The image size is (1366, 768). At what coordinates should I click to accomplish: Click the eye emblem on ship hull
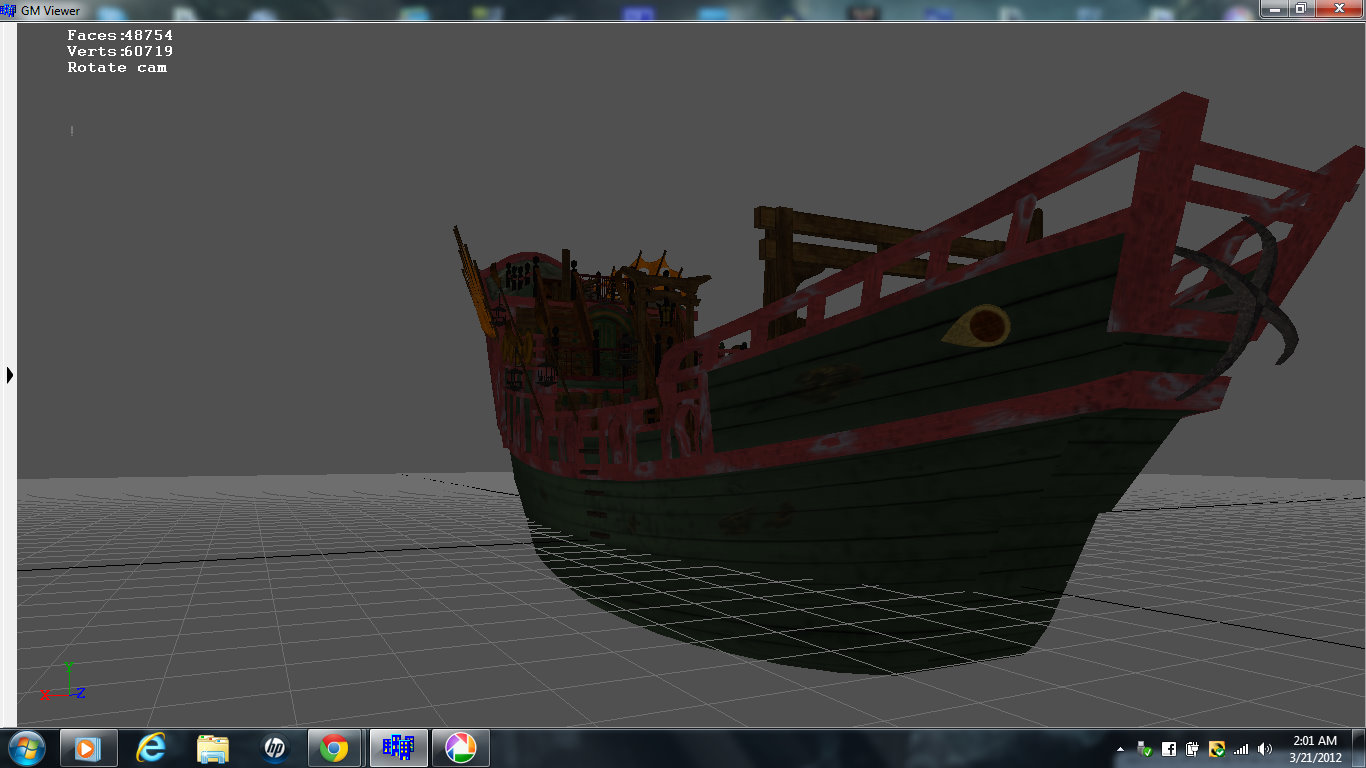[x=977, y=326]
